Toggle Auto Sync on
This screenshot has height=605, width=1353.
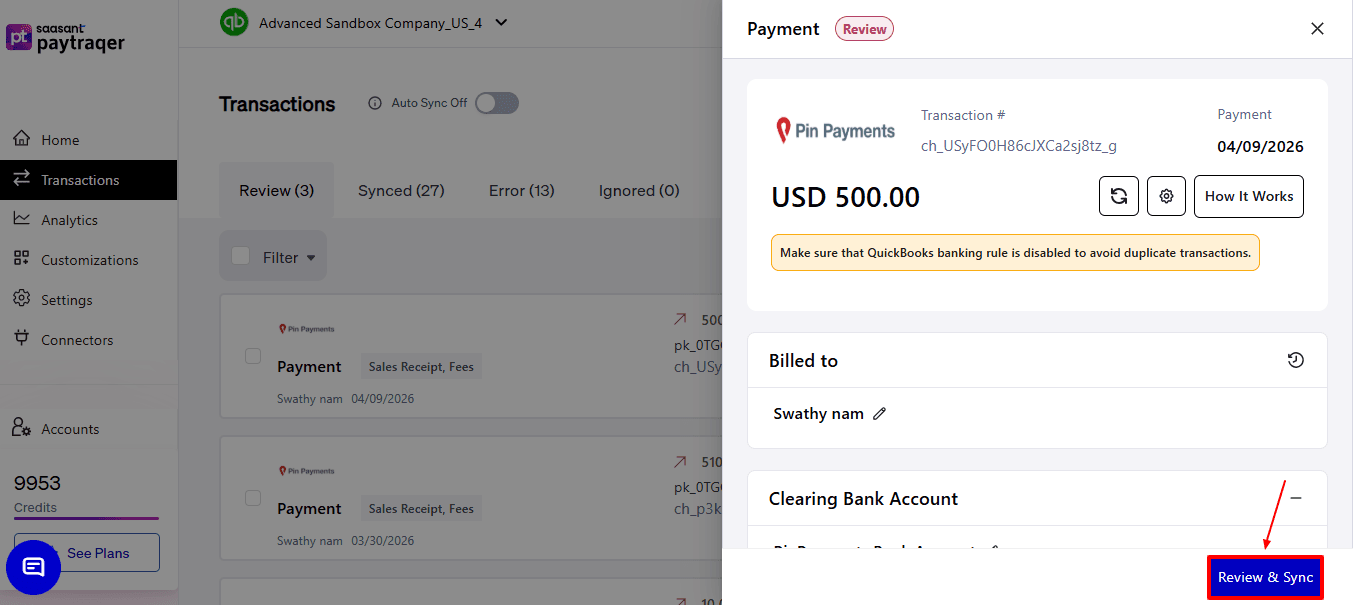click(x=496, y=103)
